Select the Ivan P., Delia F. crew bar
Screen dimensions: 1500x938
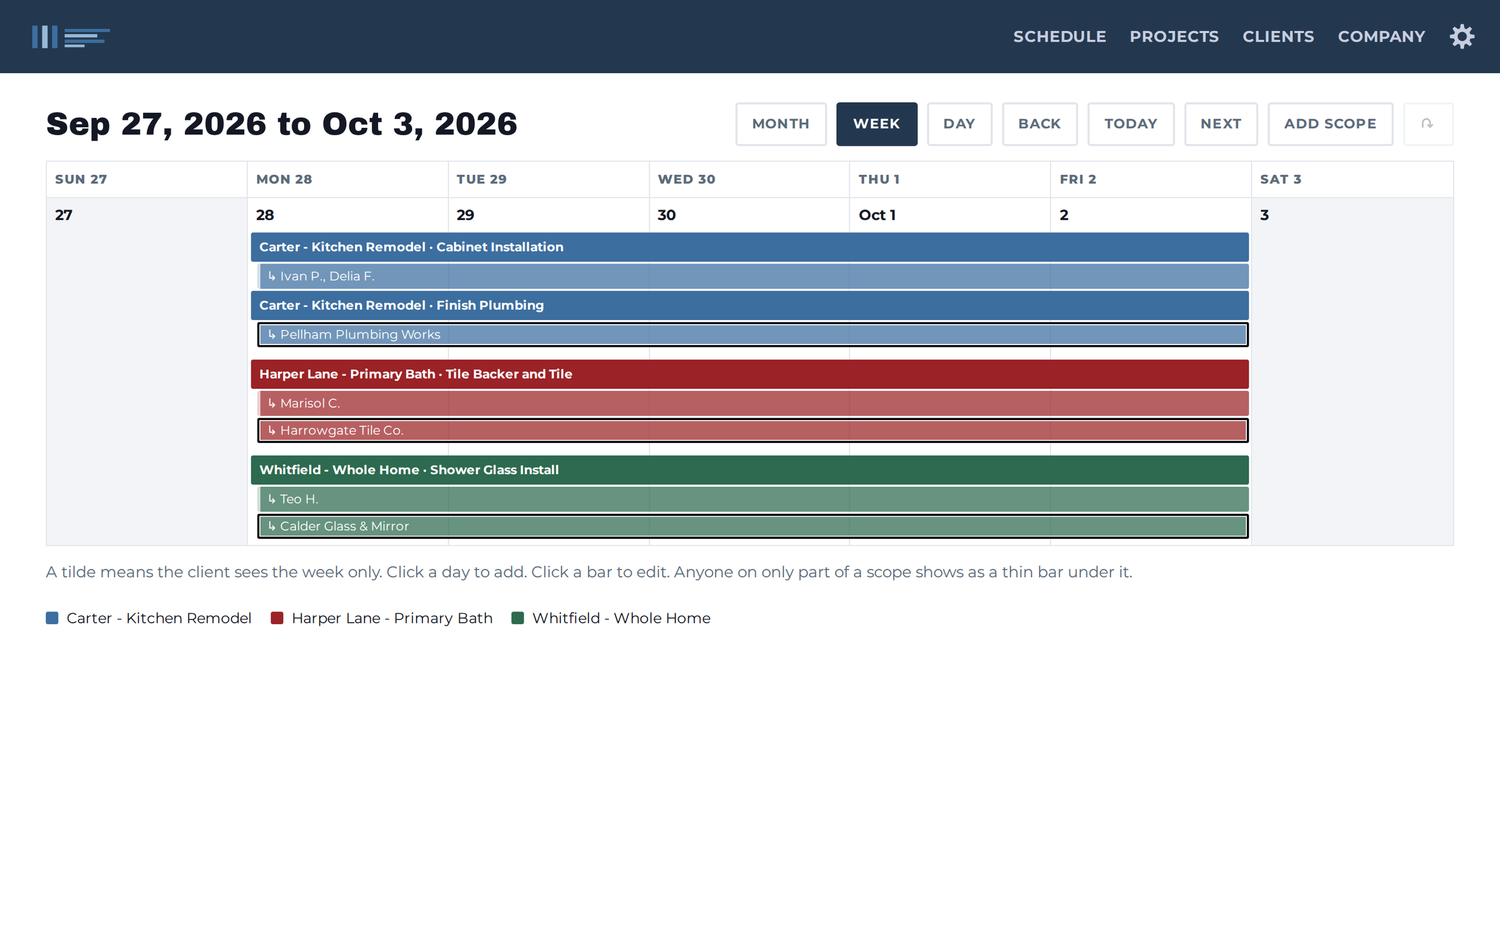(753, 276)
